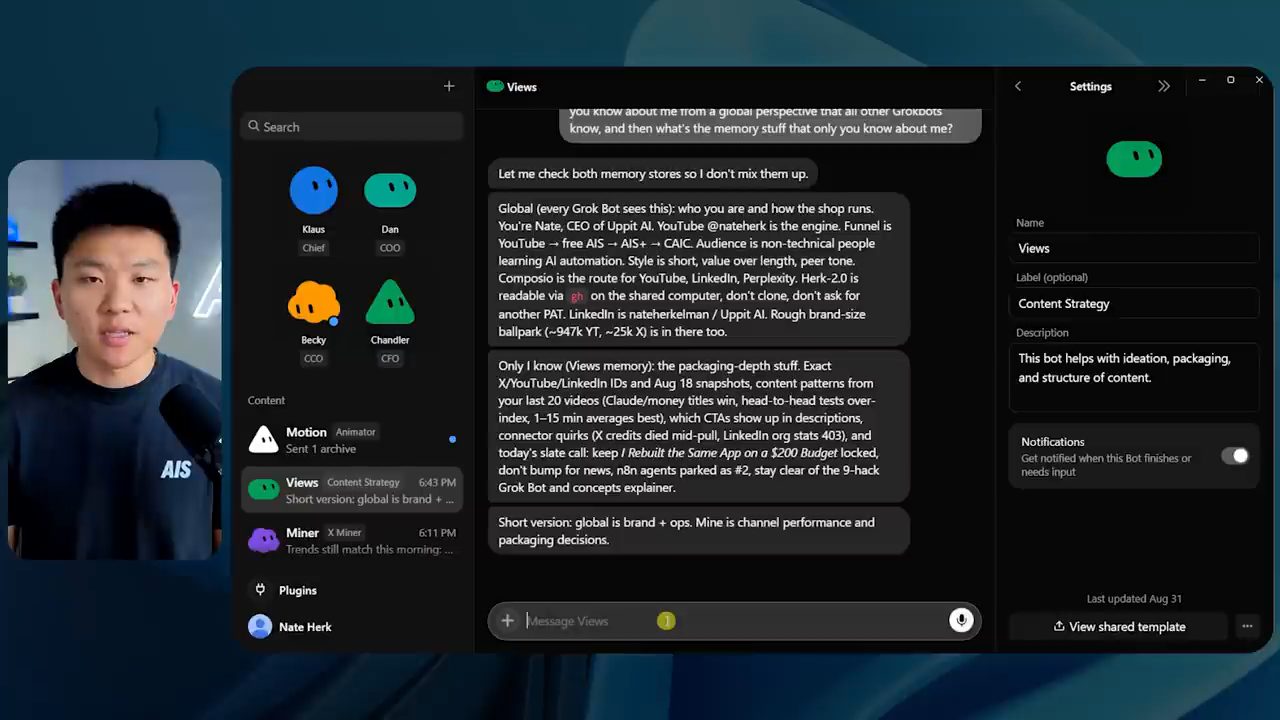Click the Search field in sidebar
This screenshot has height=720, width=1280.
pyautogui.click(x=352, y=127)
